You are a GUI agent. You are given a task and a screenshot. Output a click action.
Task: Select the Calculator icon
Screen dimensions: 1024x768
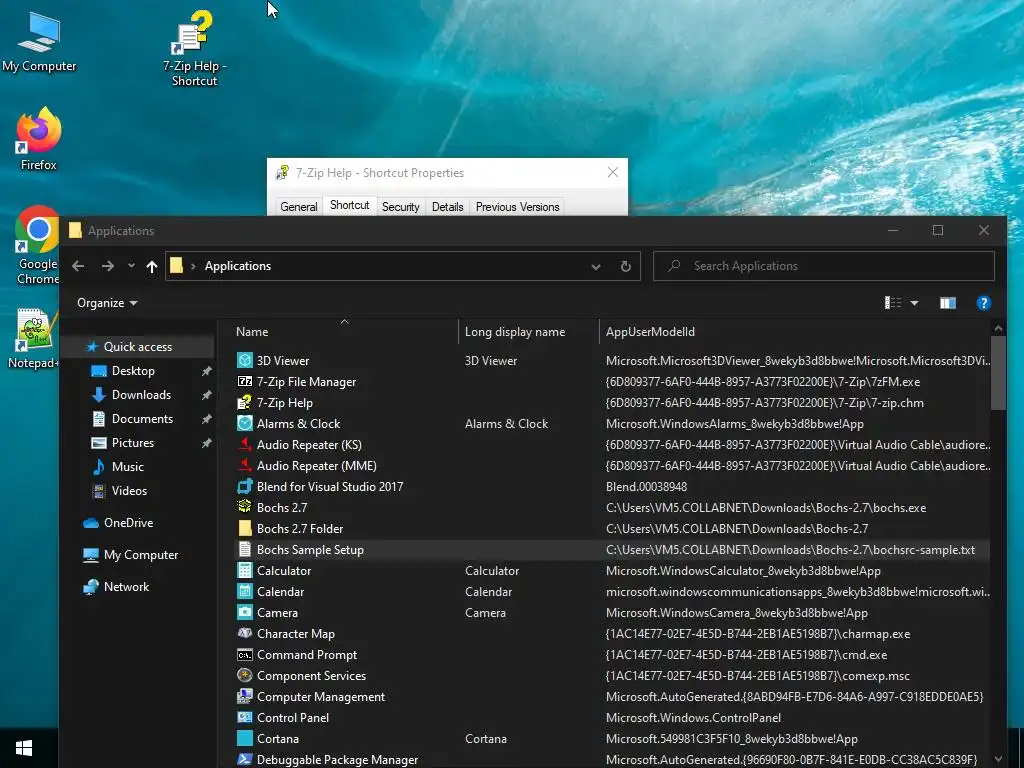point(245,570)
